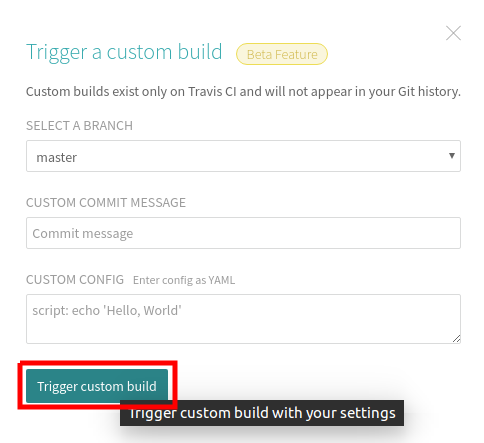Focus the Commit message input field
Screen dimensions: 484x443
point(243,233)
